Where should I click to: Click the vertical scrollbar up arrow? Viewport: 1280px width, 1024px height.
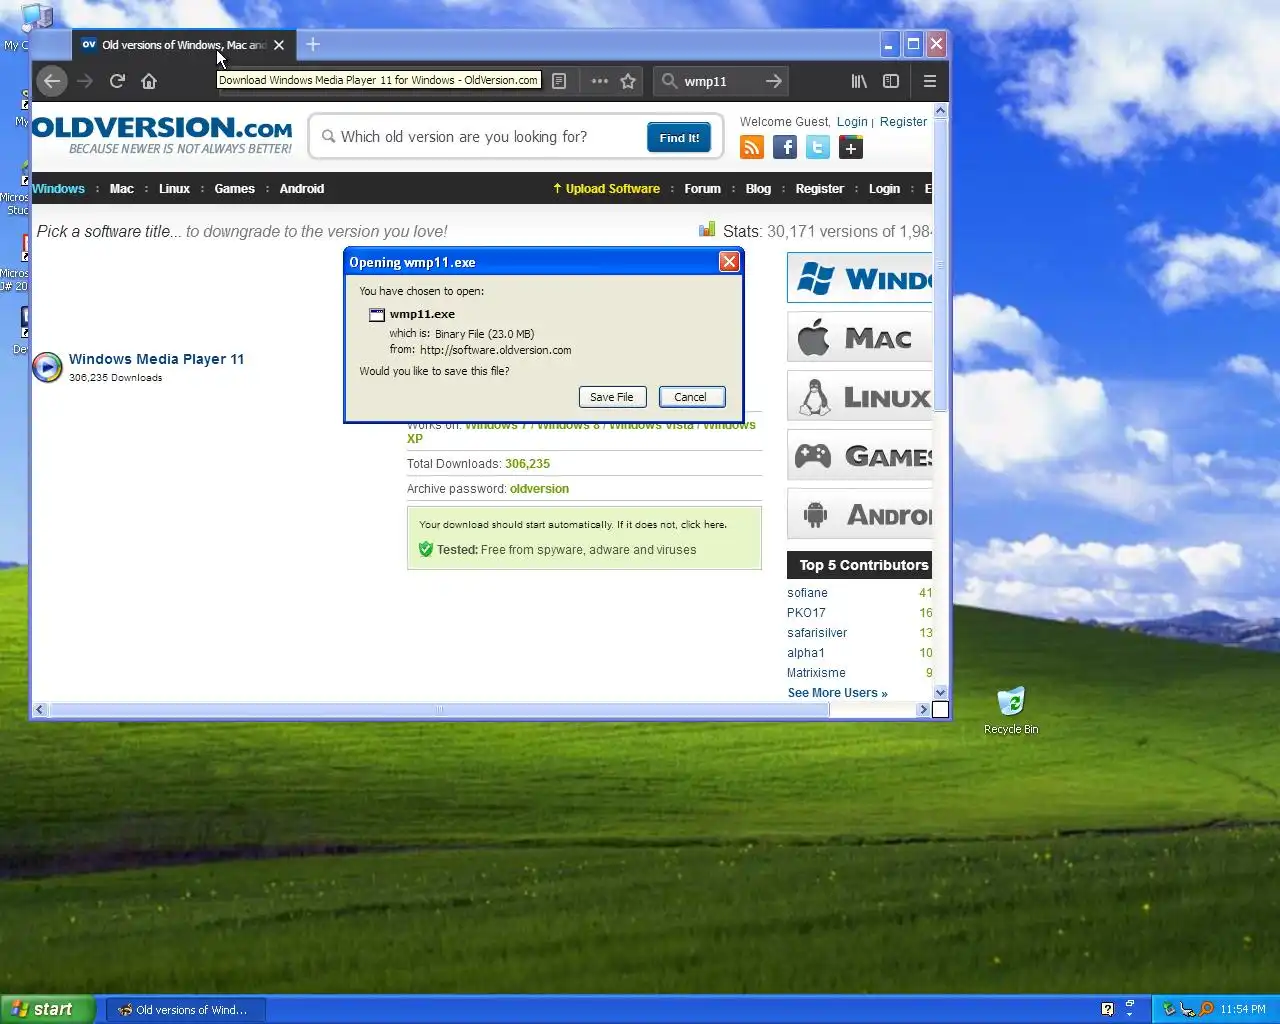940,110
